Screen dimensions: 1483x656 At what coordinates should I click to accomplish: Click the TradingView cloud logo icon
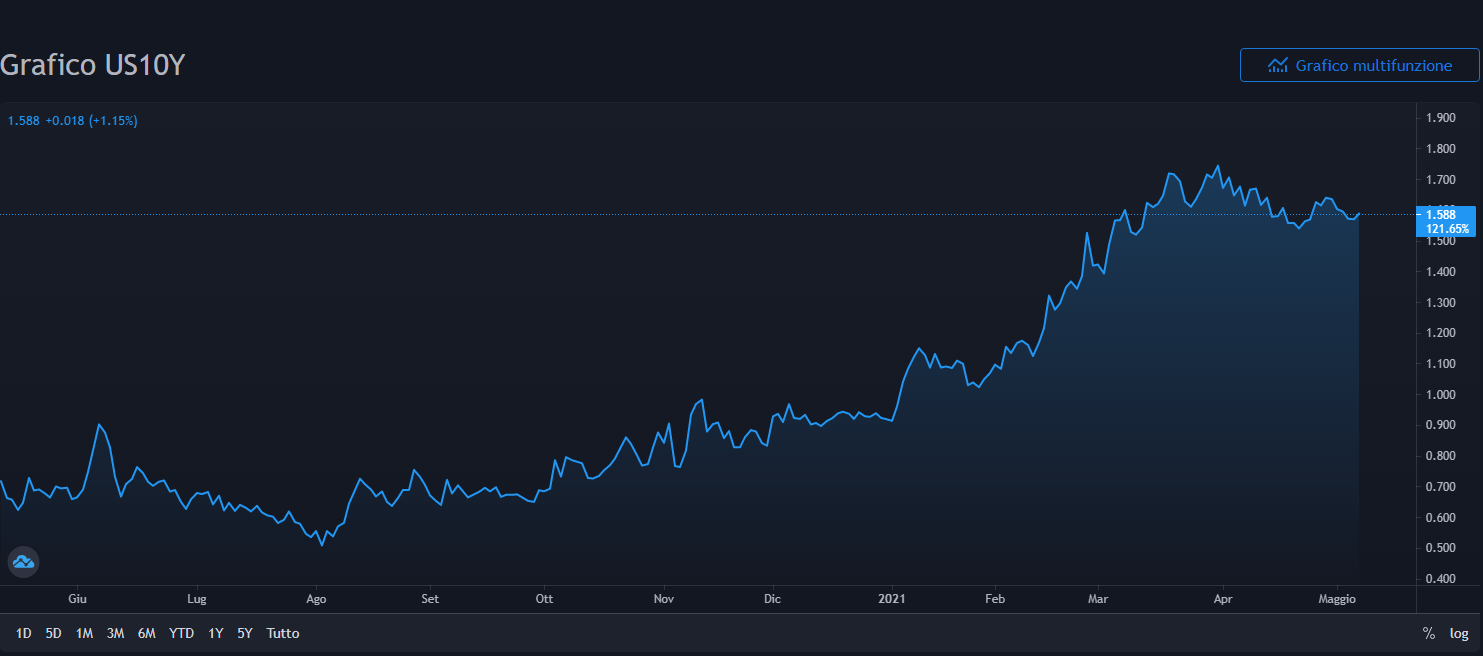tap(23, 562)
